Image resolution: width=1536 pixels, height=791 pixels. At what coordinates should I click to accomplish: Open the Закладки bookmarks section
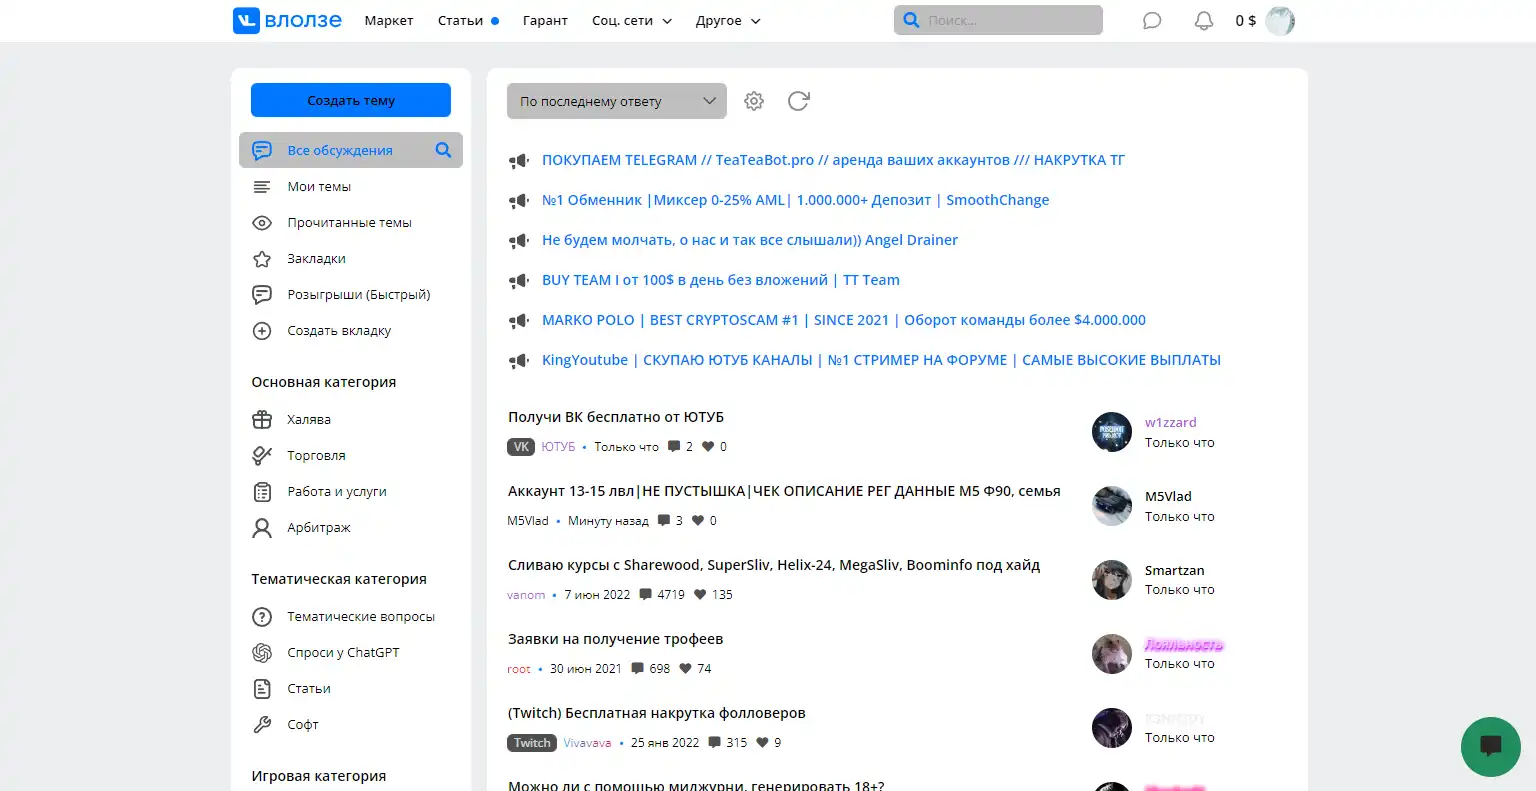(316, 259)
